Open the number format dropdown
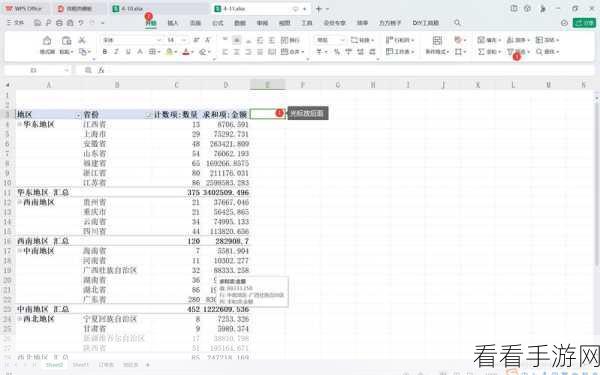600x375 pixels. click(x=342, y=40)
